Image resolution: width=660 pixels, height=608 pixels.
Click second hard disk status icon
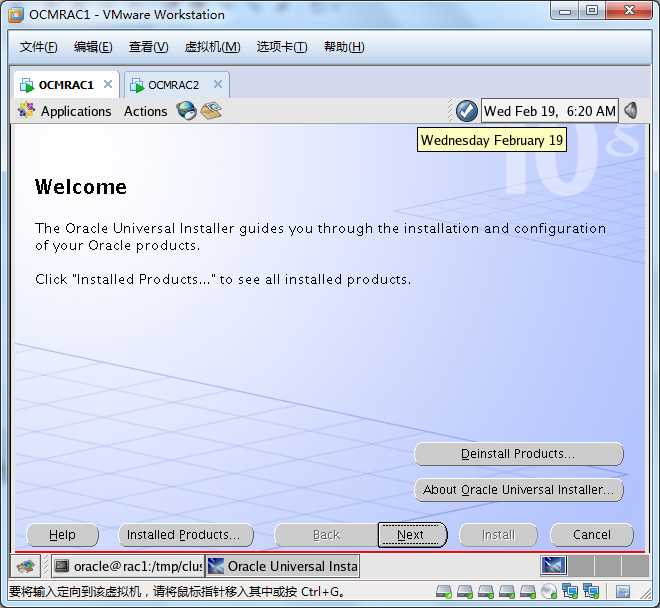click(465, 592)
